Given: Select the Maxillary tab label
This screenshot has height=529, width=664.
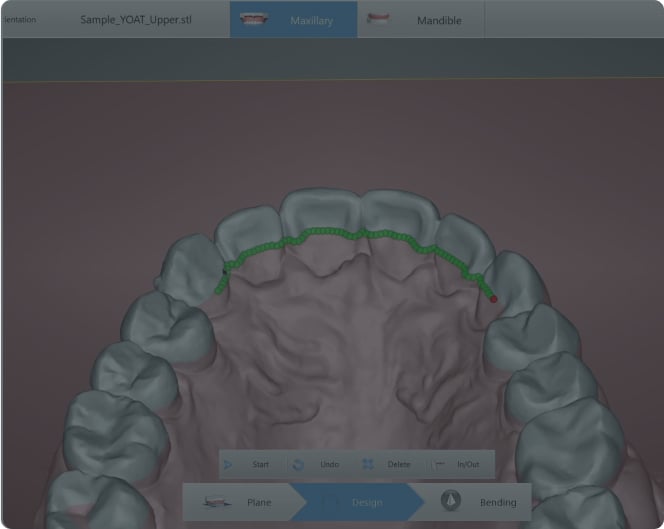Looking at the screenshot, I should click(x=311, y=20).
